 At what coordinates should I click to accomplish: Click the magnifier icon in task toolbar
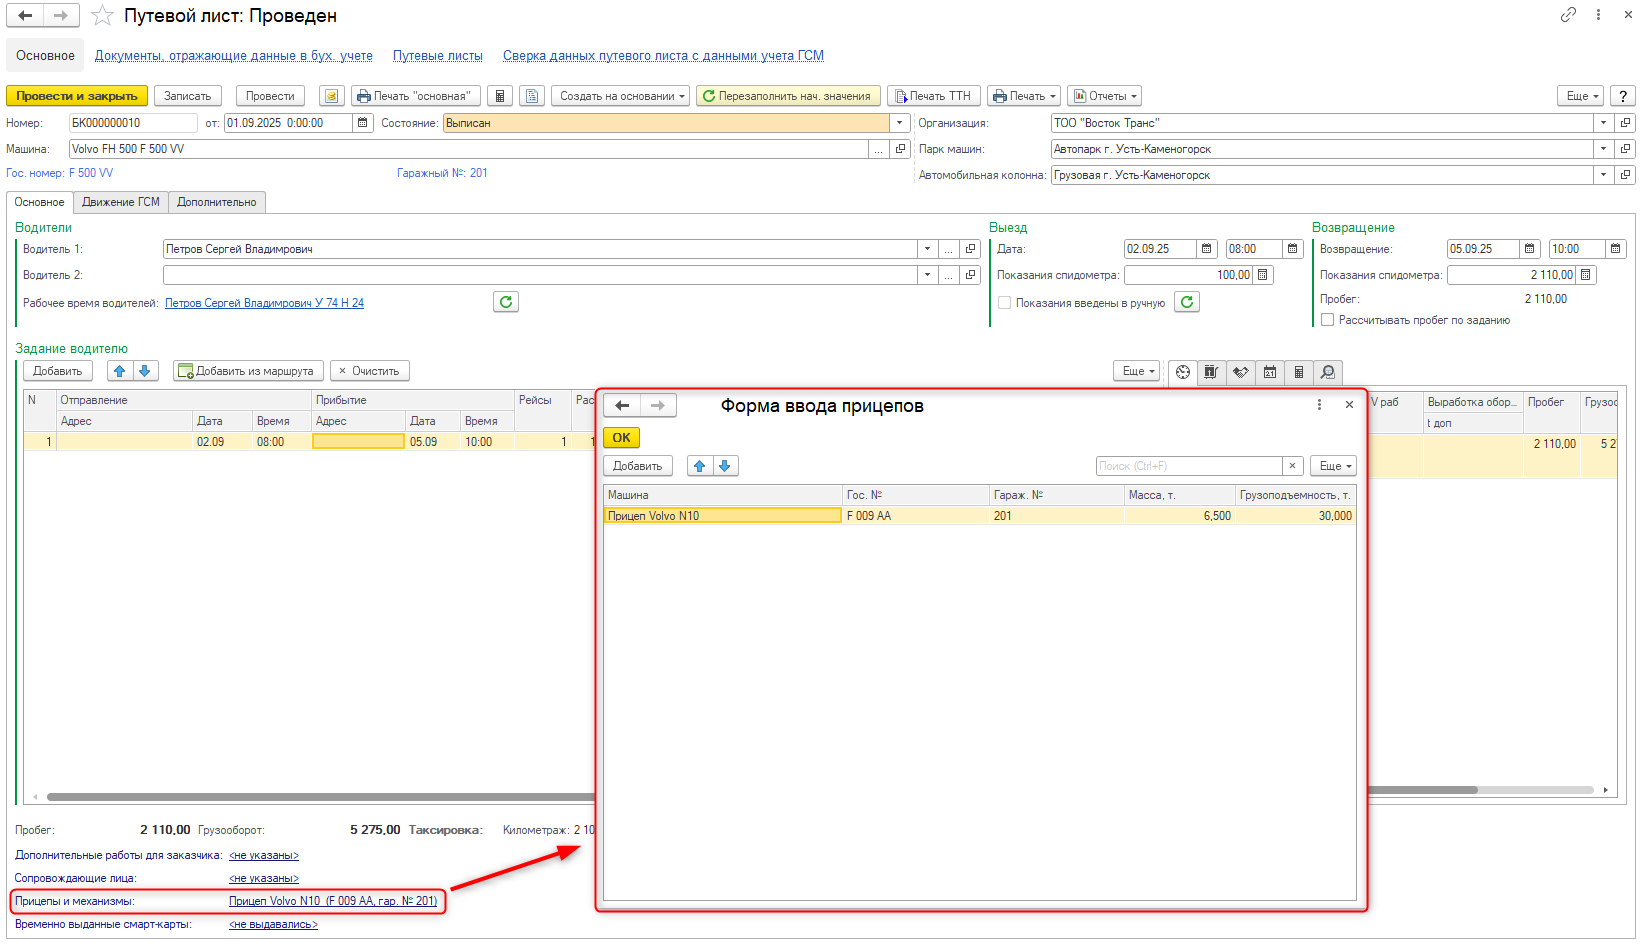coord(1327,372)
